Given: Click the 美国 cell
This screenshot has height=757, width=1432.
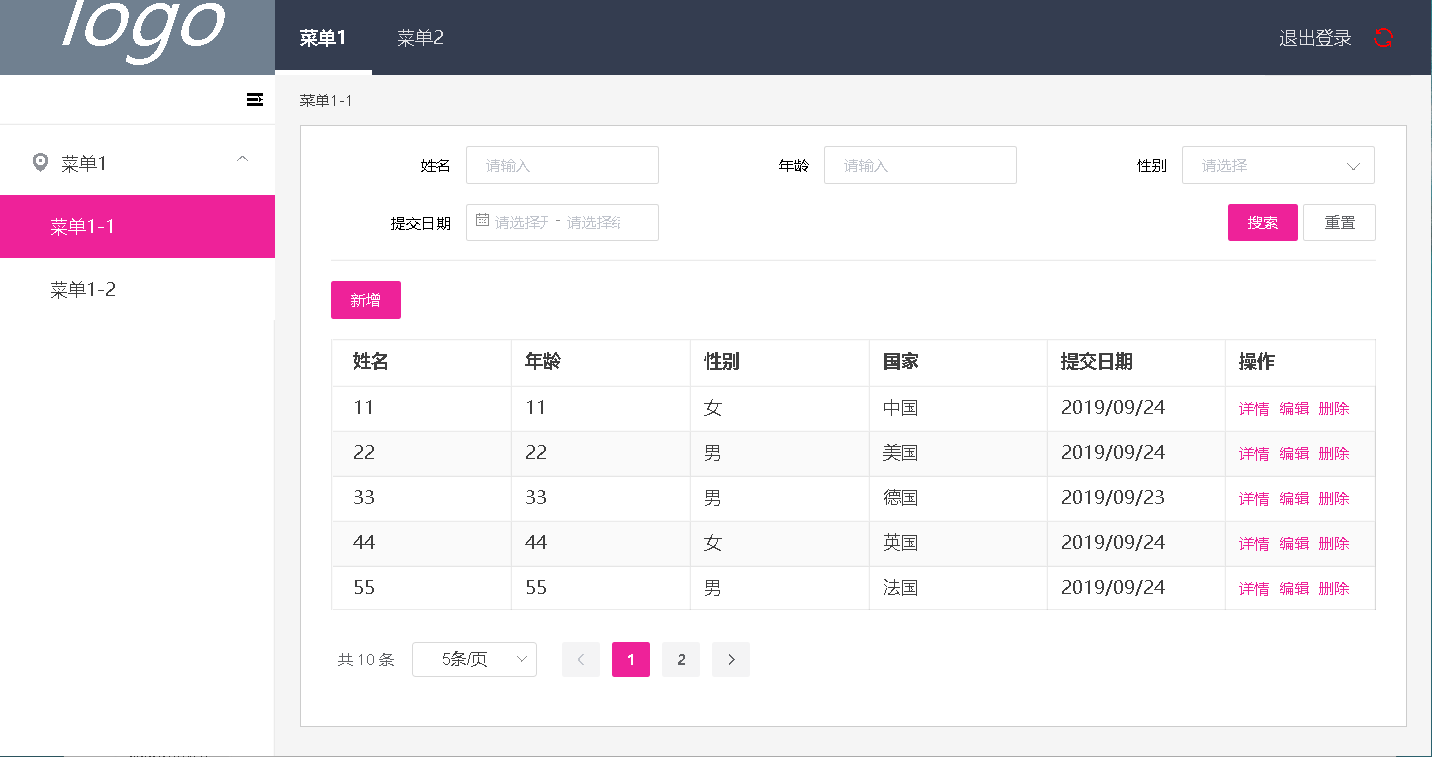Looking at the screenshot, I should click(x=958, y=453).
